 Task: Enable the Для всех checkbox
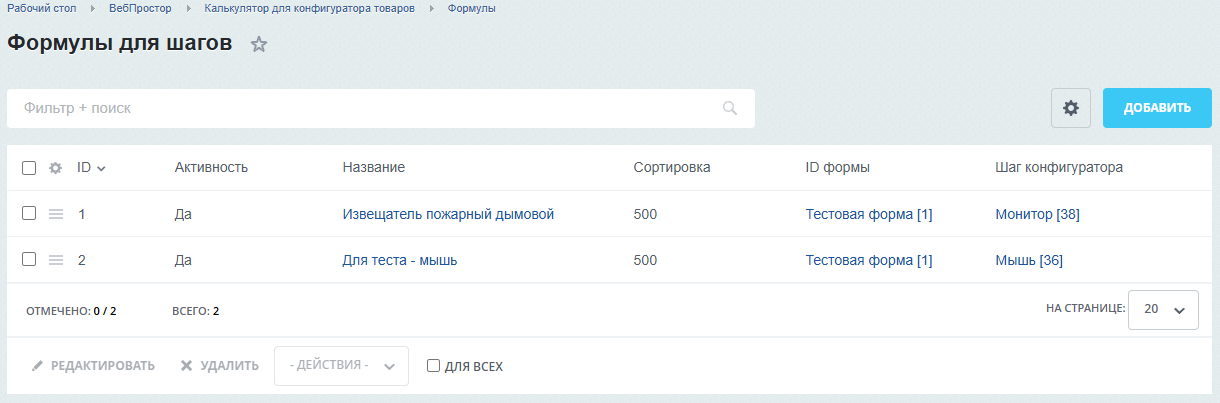tap(434, 366)
